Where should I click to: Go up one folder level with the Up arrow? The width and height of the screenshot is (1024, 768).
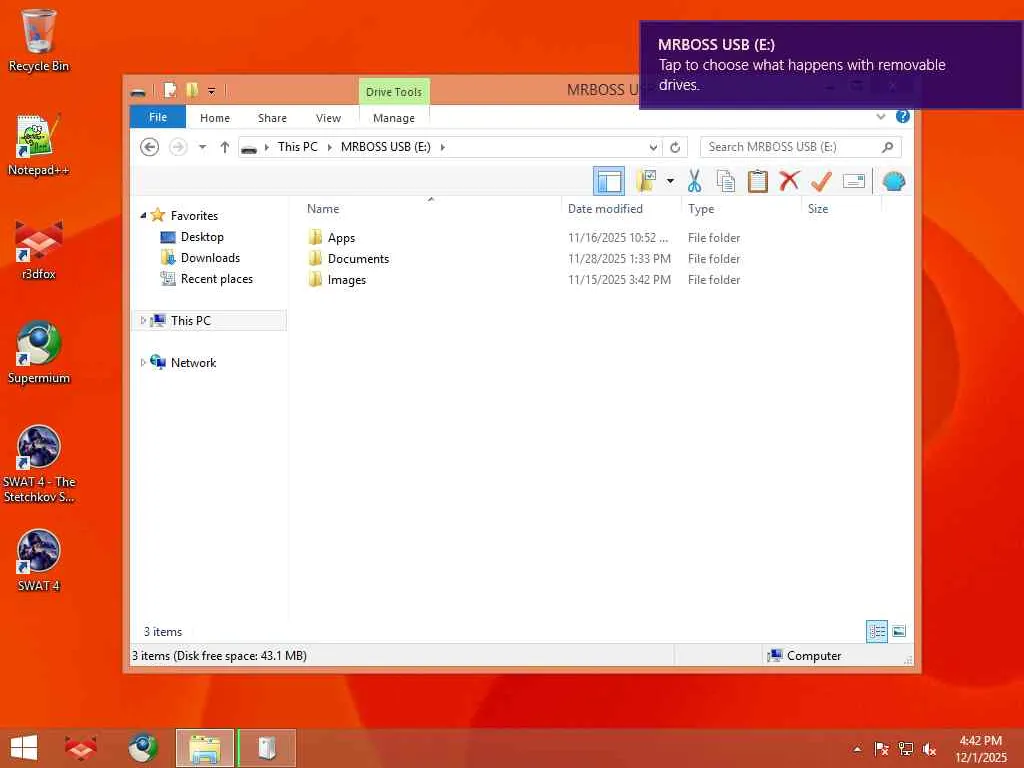click(225, 147)
